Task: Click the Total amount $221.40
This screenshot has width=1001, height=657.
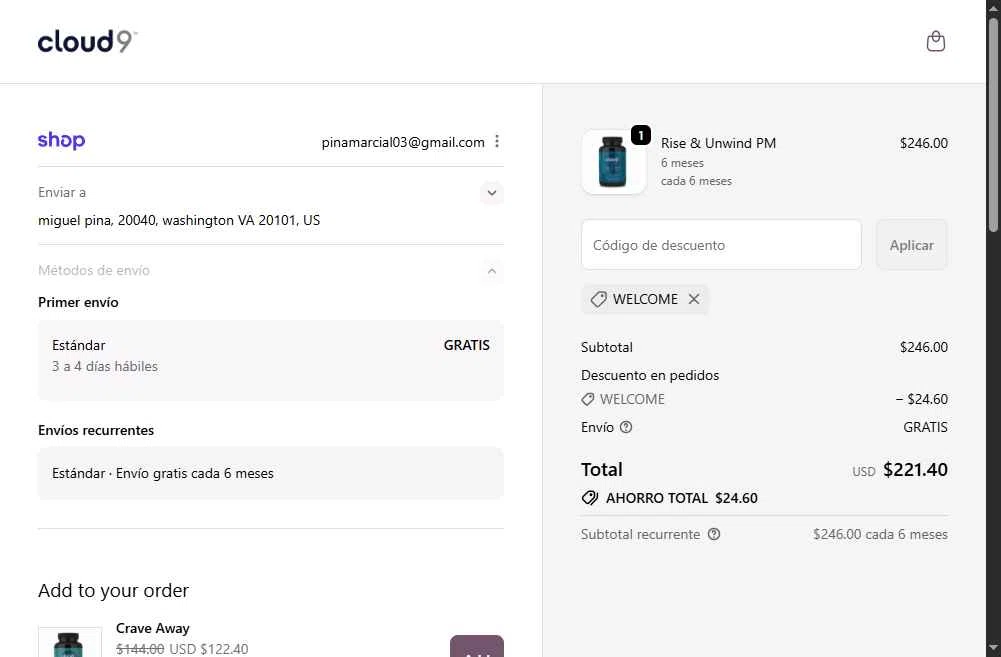Action: tap(915, 469)
